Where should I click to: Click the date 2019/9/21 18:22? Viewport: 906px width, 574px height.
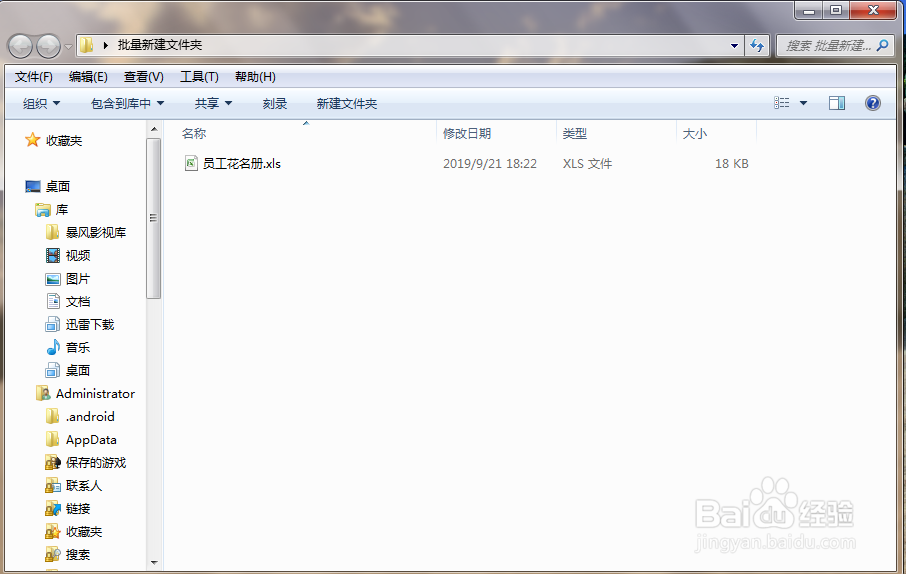pyautogui.click(x=490, y=164)
